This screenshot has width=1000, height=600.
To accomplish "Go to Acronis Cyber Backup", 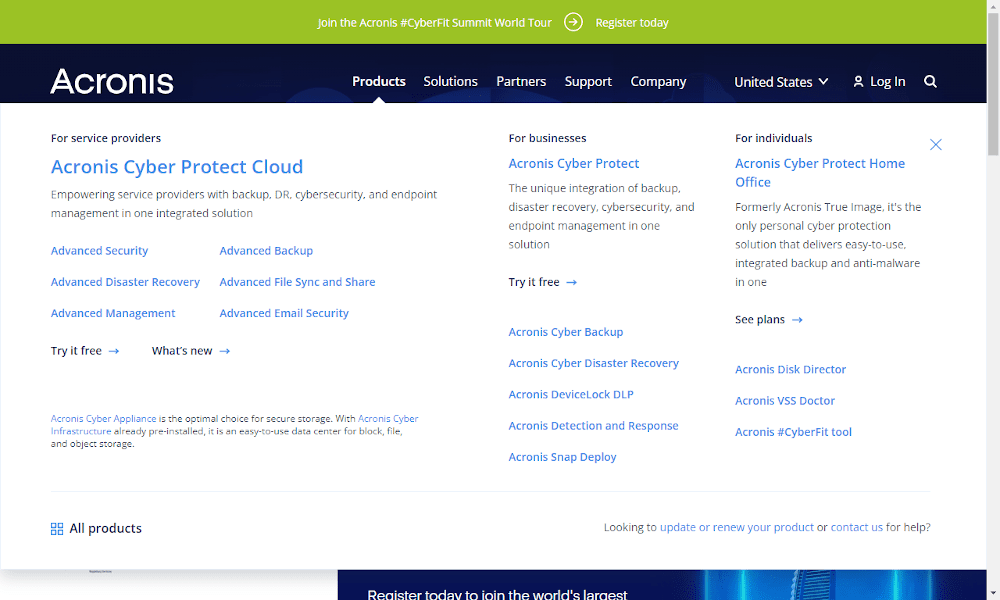I will [x=566, y=332].
